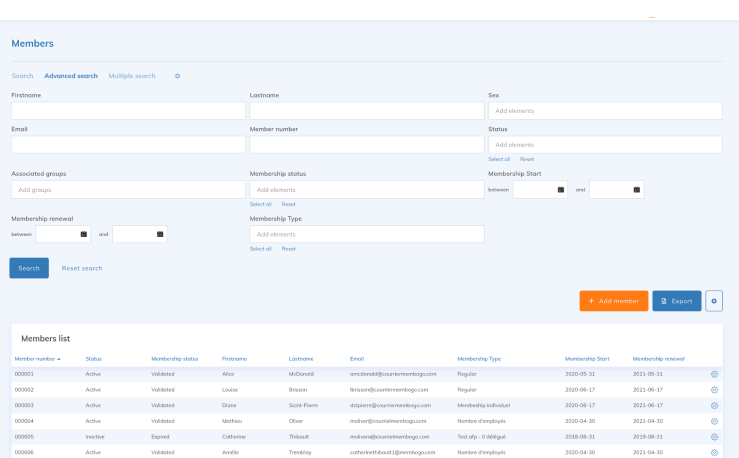
Task: Sort list by Lastname header
Action: pyautogui.click(x=301, y=359)
